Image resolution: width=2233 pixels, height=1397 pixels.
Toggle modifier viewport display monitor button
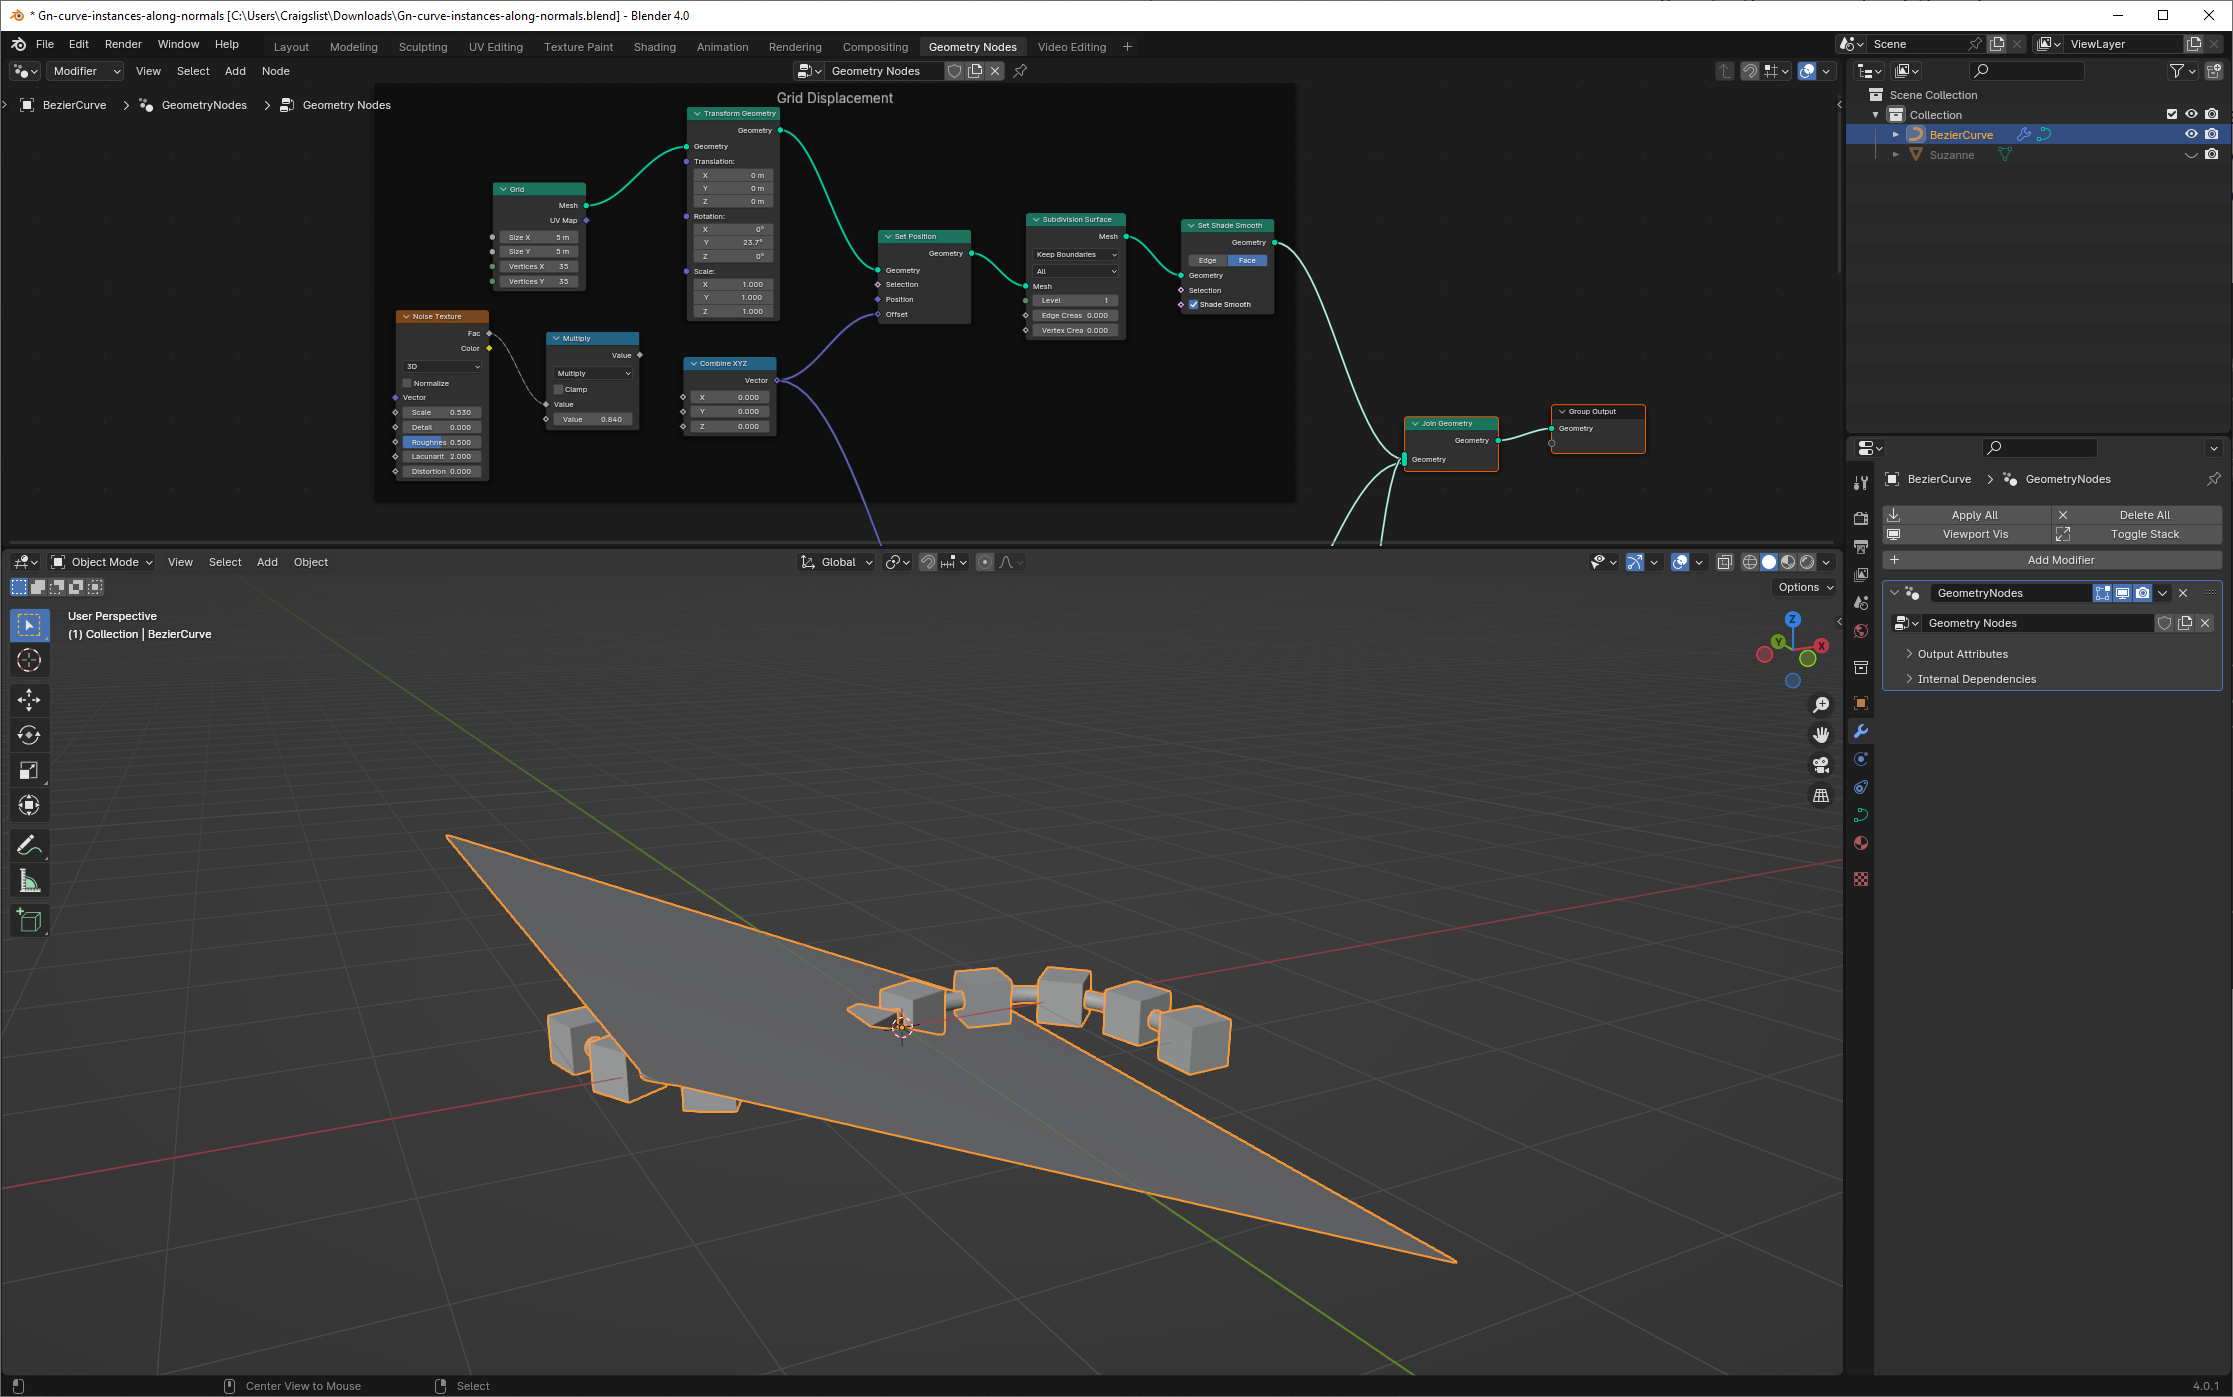(x=2122, y=593)
